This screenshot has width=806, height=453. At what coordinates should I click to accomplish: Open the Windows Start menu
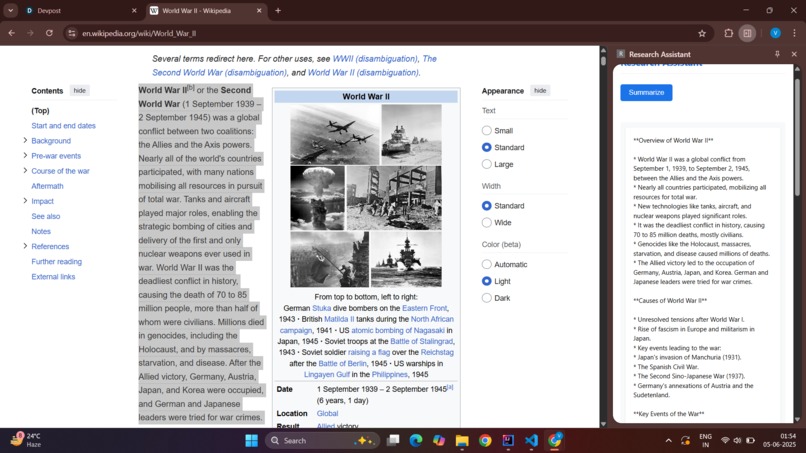point(251,441)
